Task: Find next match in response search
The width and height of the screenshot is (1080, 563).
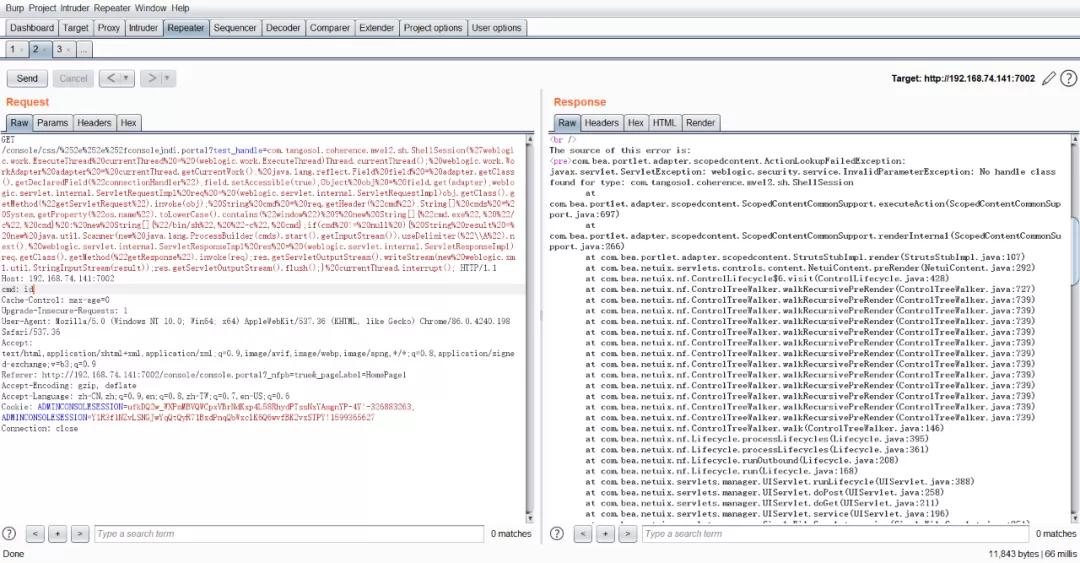Action: (627, 533)
